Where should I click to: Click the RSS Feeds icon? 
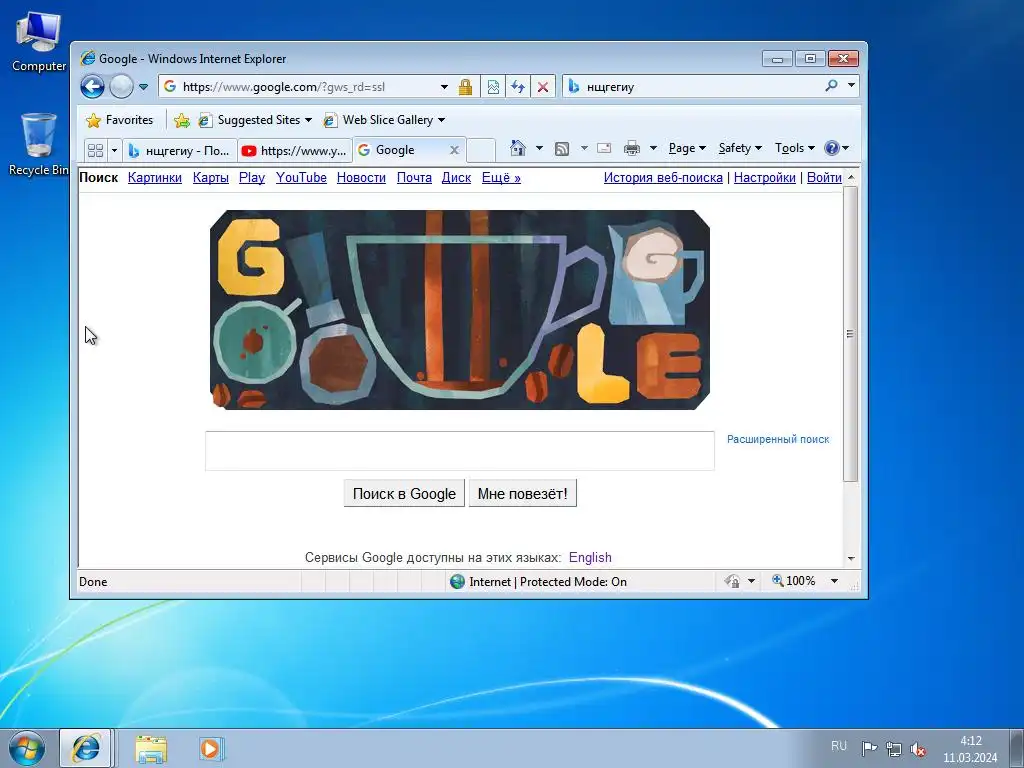pos(562,149)
